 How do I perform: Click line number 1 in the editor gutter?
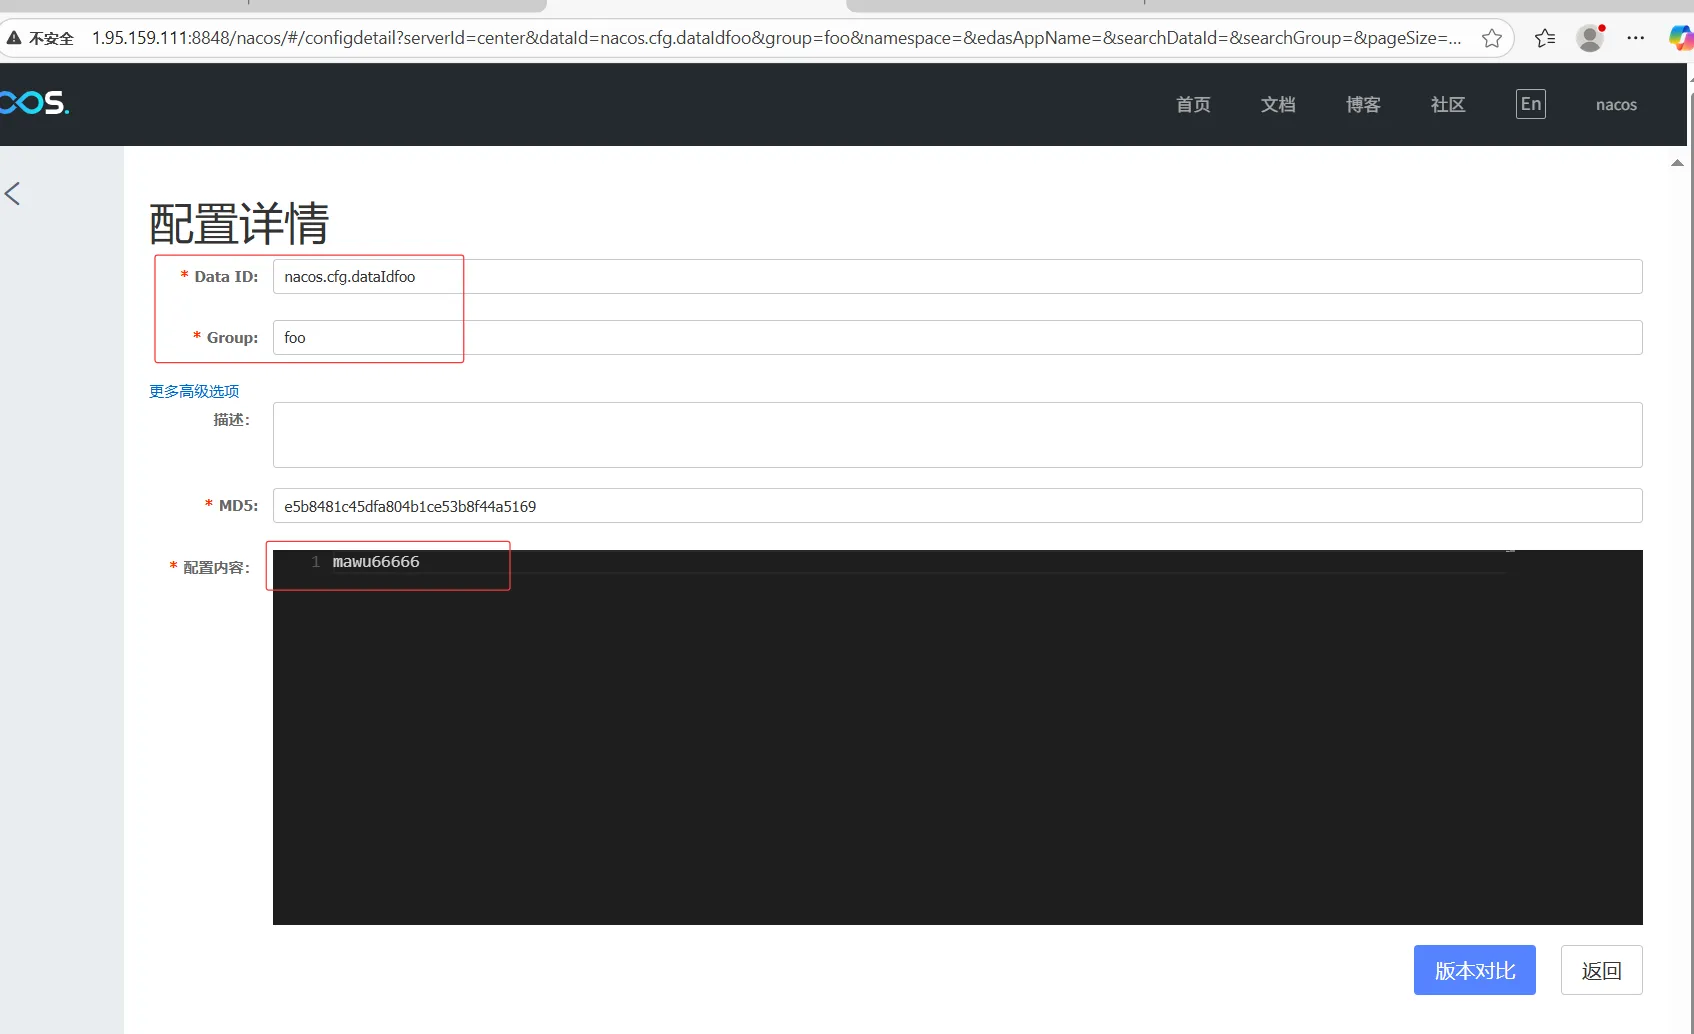315,562
